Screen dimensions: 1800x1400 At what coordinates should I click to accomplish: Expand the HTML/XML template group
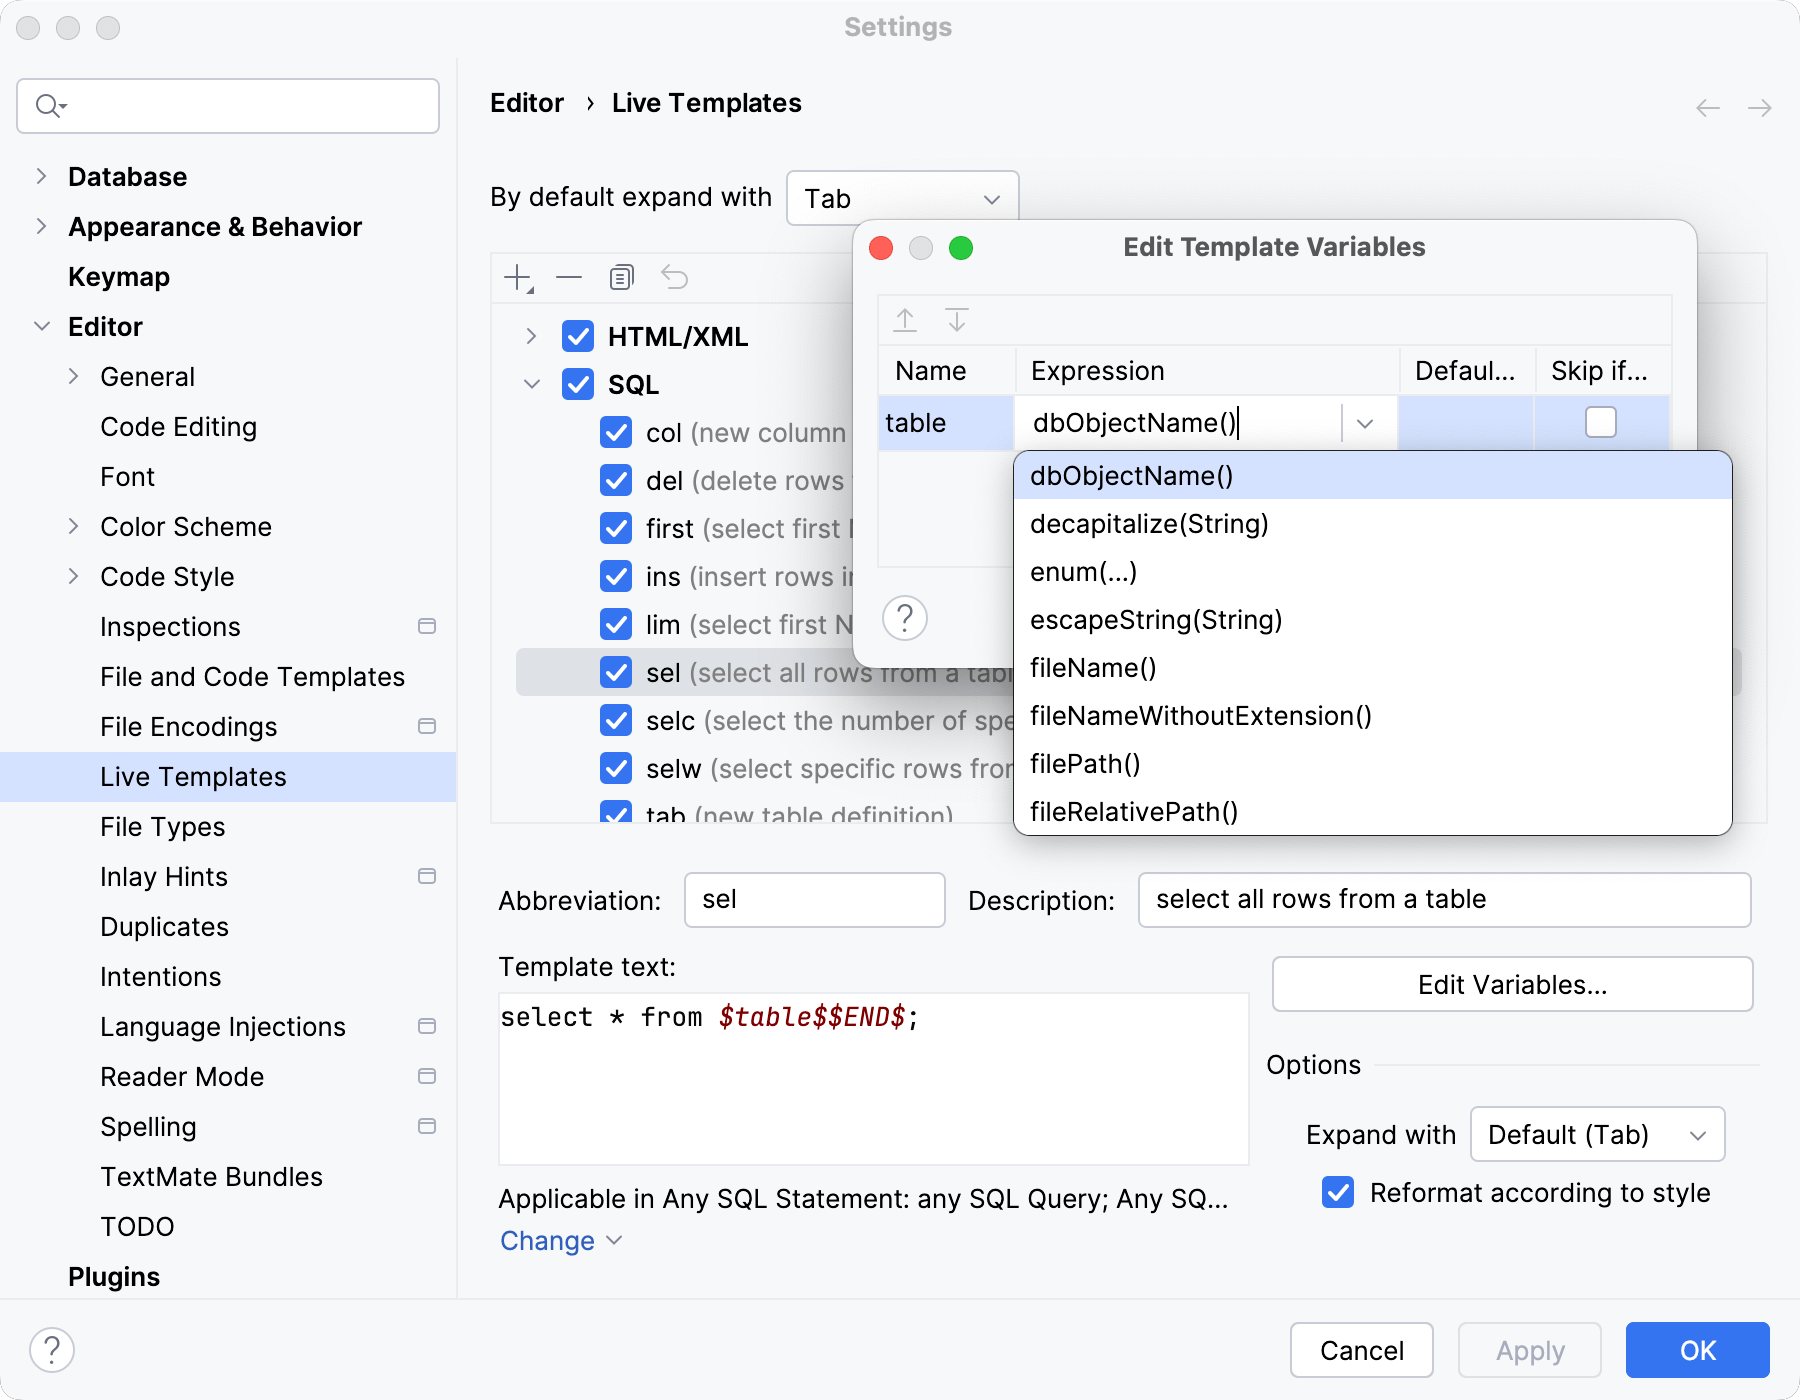(x=531, y=337)
